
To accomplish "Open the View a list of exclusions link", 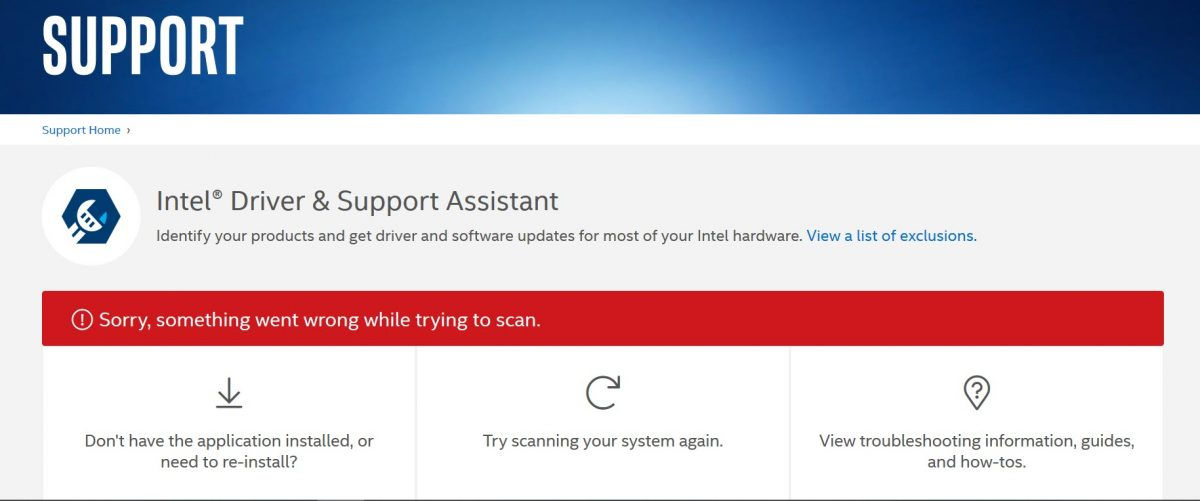I will click(891, 236).
